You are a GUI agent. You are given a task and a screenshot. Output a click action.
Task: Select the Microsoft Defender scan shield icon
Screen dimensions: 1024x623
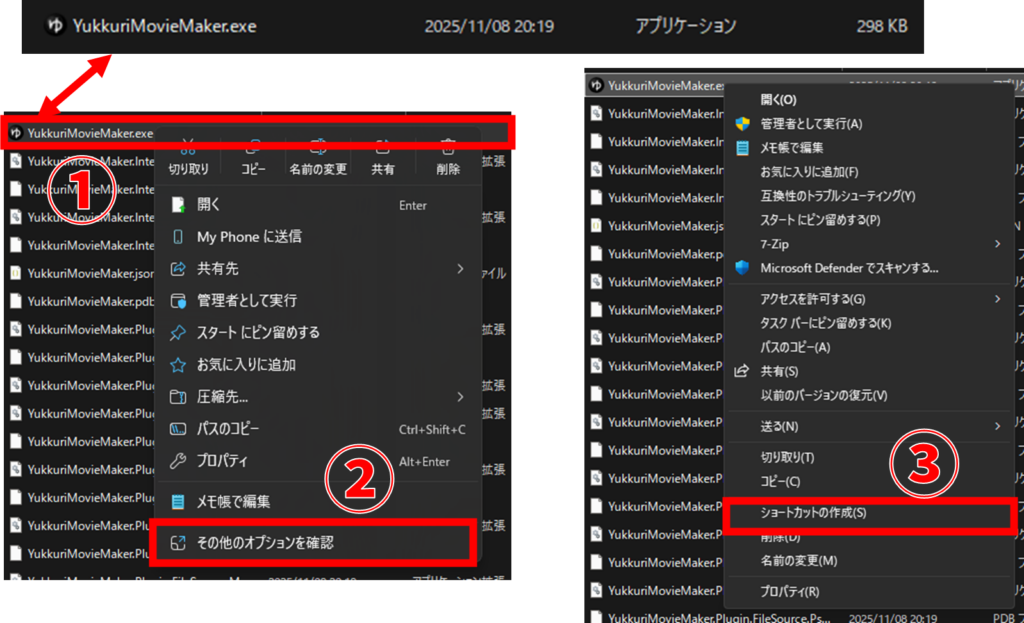click(x=742, y=268)
